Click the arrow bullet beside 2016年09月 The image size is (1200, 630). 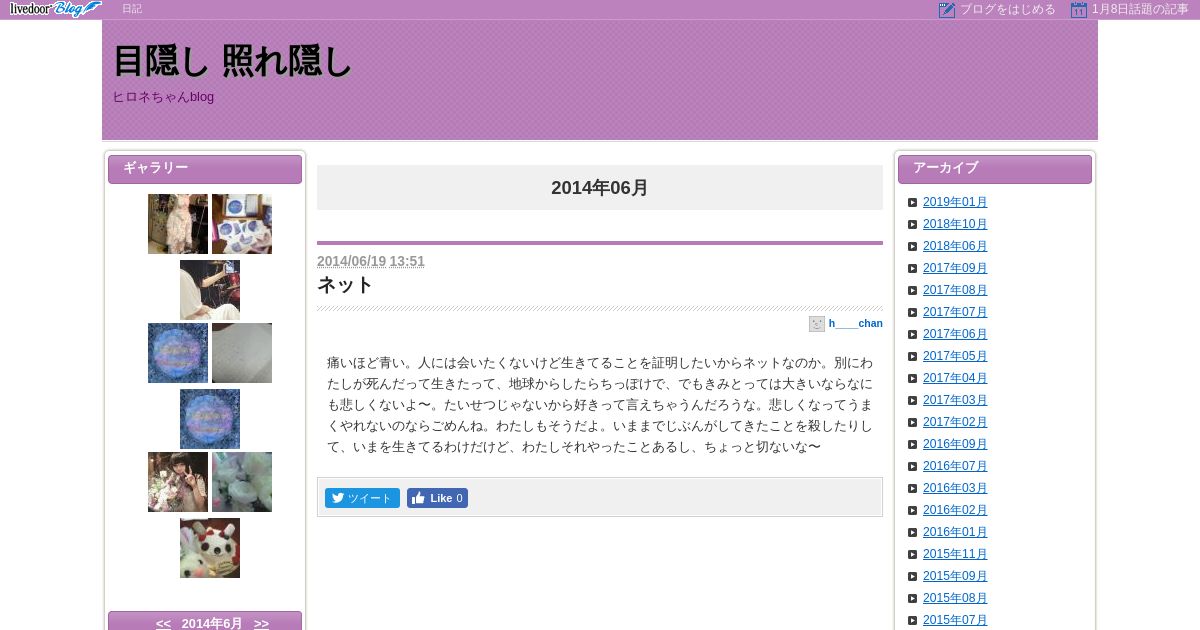tap(913, 444)
